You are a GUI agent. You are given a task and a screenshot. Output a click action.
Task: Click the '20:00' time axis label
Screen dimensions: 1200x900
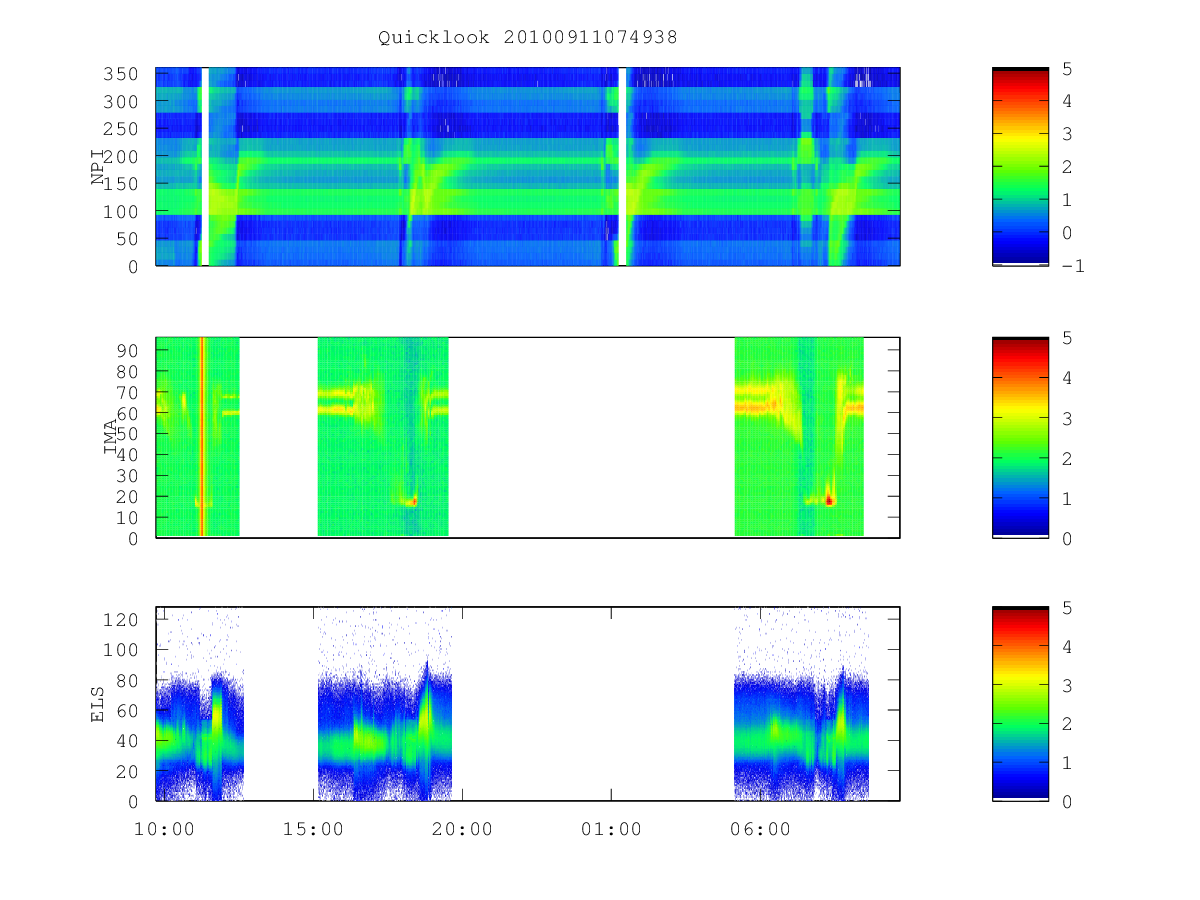[462, 829]
